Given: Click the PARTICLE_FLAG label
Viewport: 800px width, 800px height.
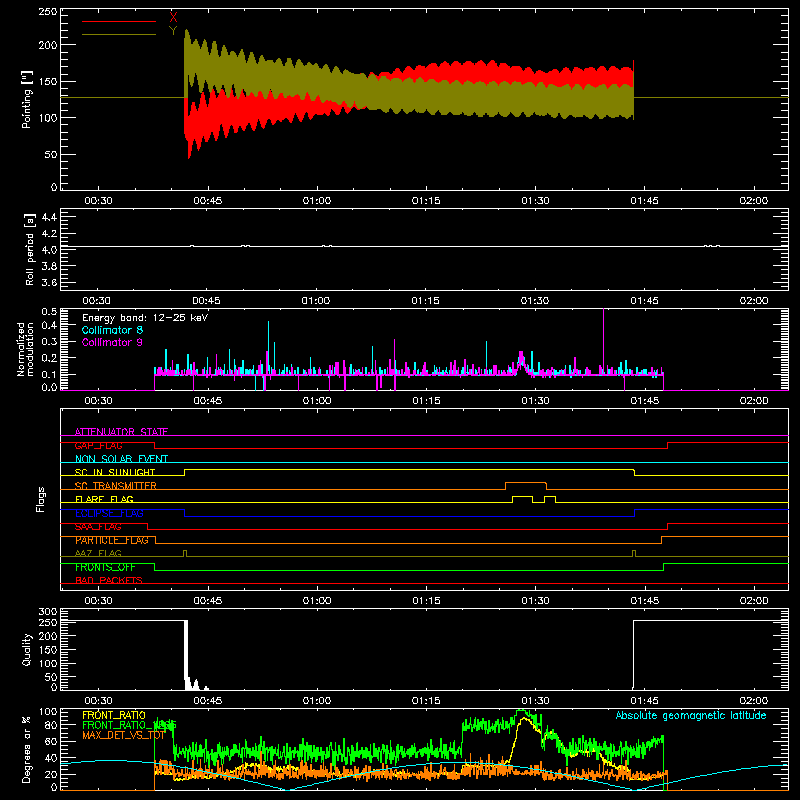Looking at the screenshot, I should [x=112, y=540].
